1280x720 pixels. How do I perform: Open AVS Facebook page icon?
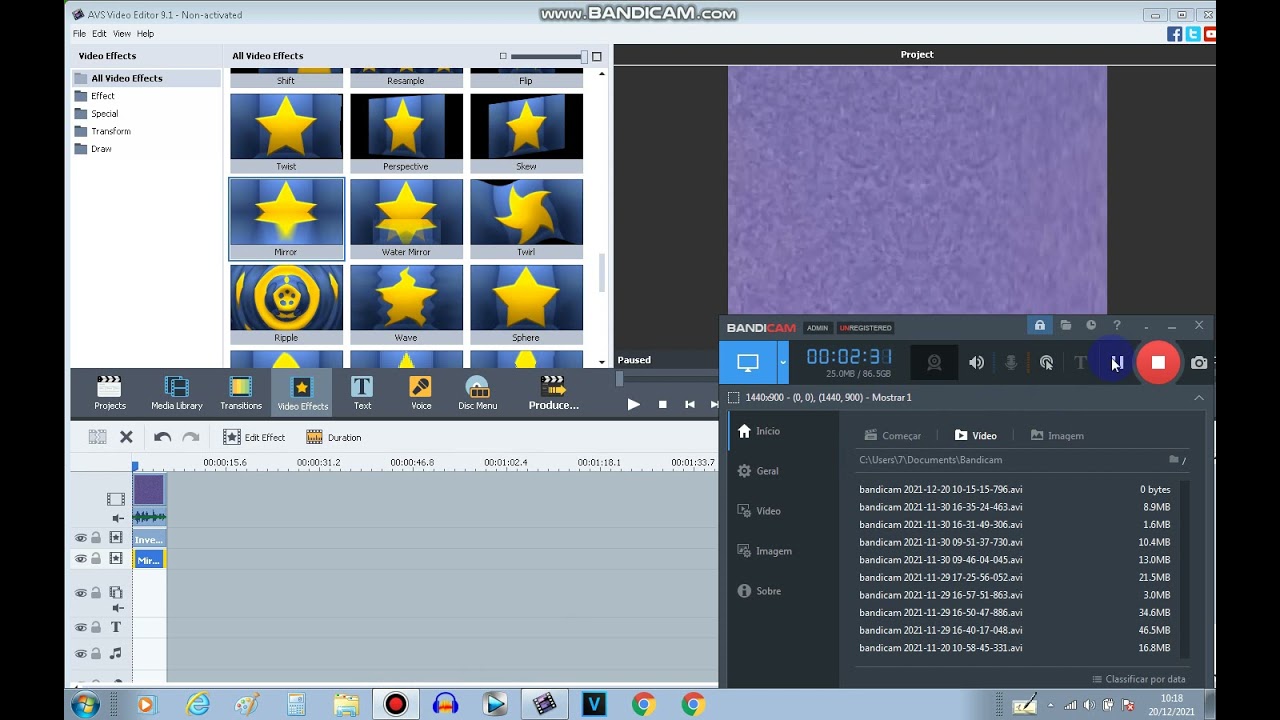pos(1175,34)
